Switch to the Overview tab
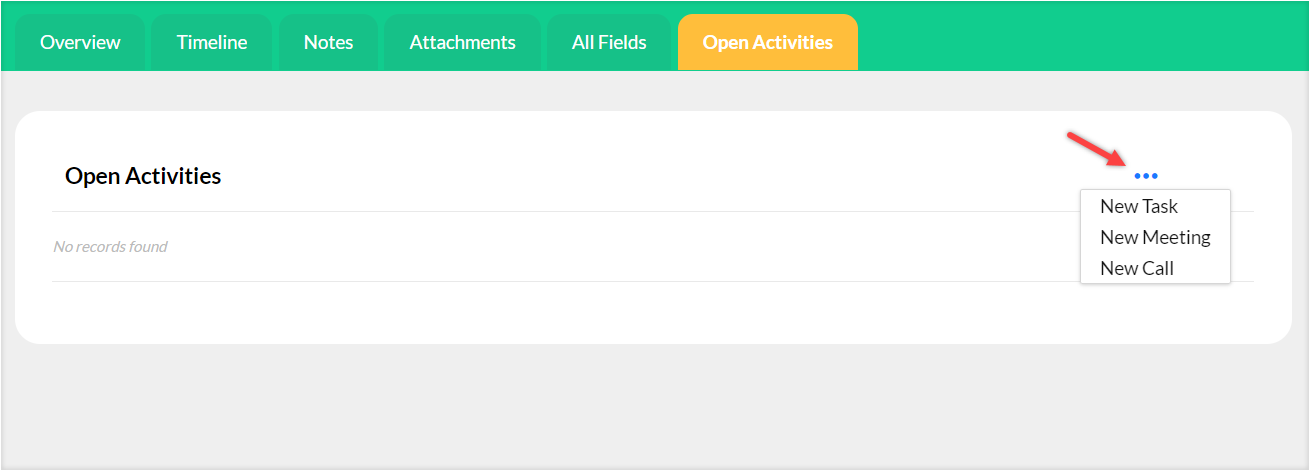 pos(80,43)
